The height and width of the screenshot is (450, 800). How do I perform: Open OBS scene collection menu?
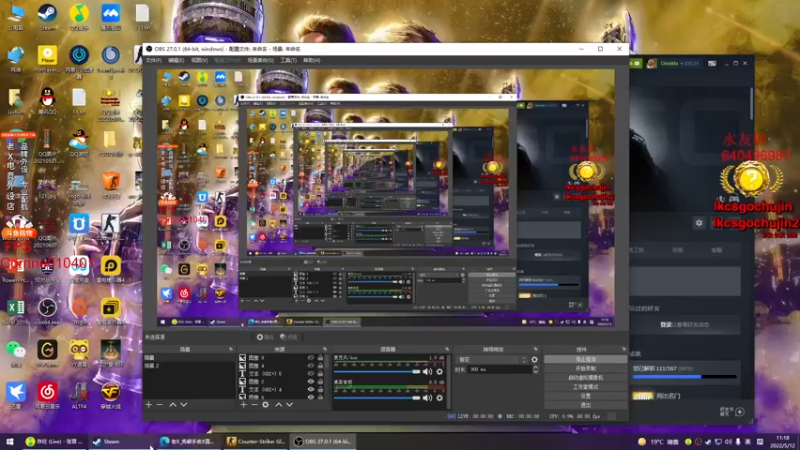(260, 60)
